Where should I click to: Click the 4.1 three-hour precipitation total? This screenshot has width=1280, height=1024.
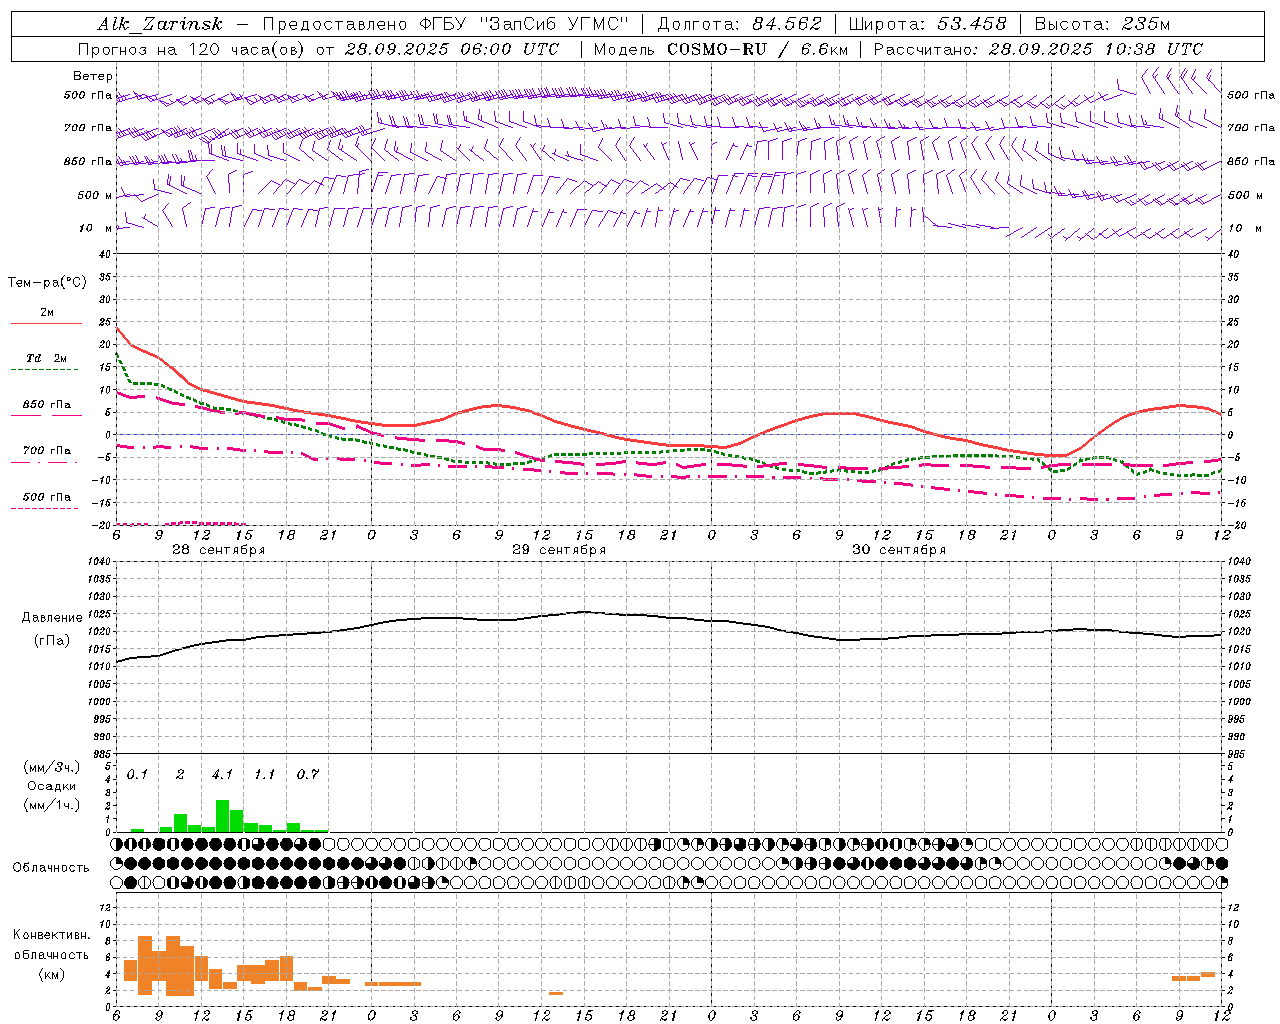pos(222,774)
